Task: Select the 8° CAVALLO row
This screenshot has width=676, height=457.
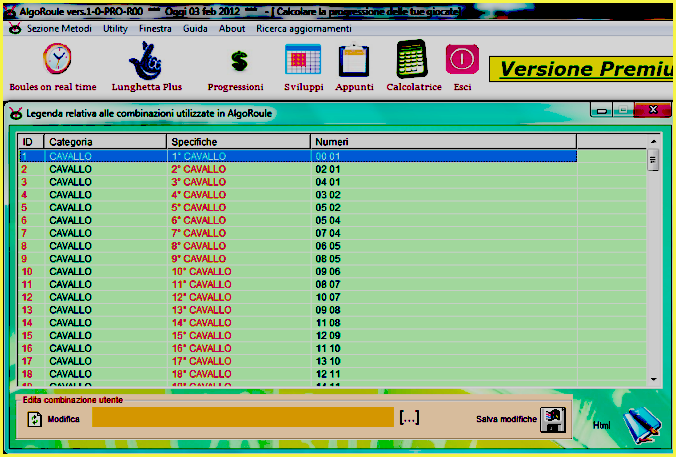Action: point(298,246)
